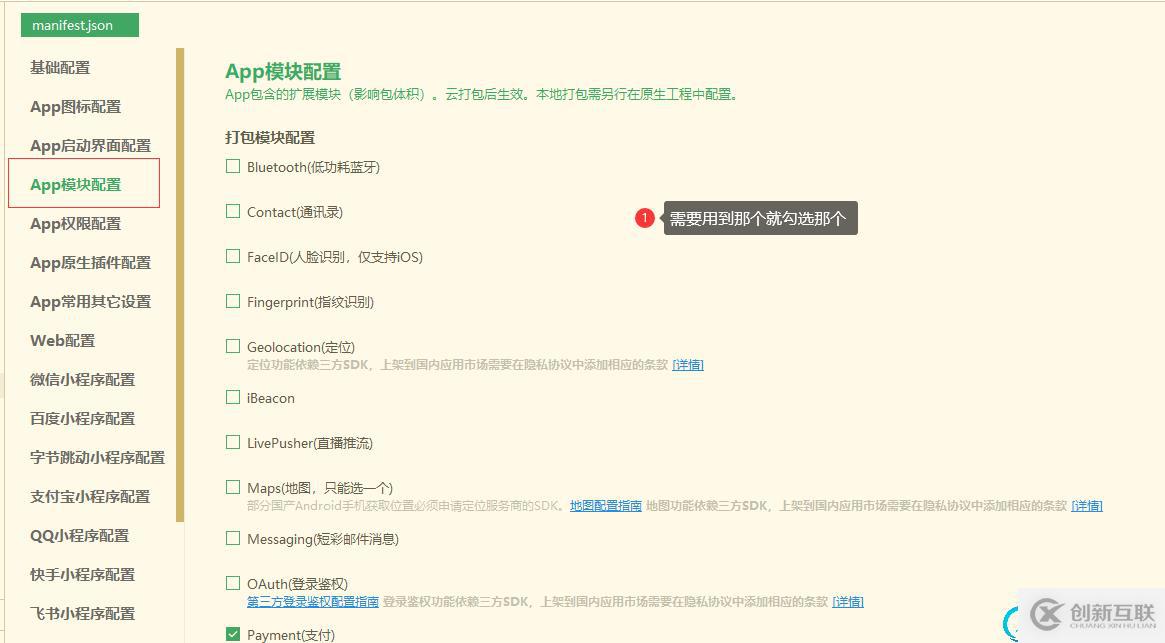The width and height of the screenshot is (1165, 643).
Task: Open the 地图配置指南 link
Action: [x=606, y=505]
